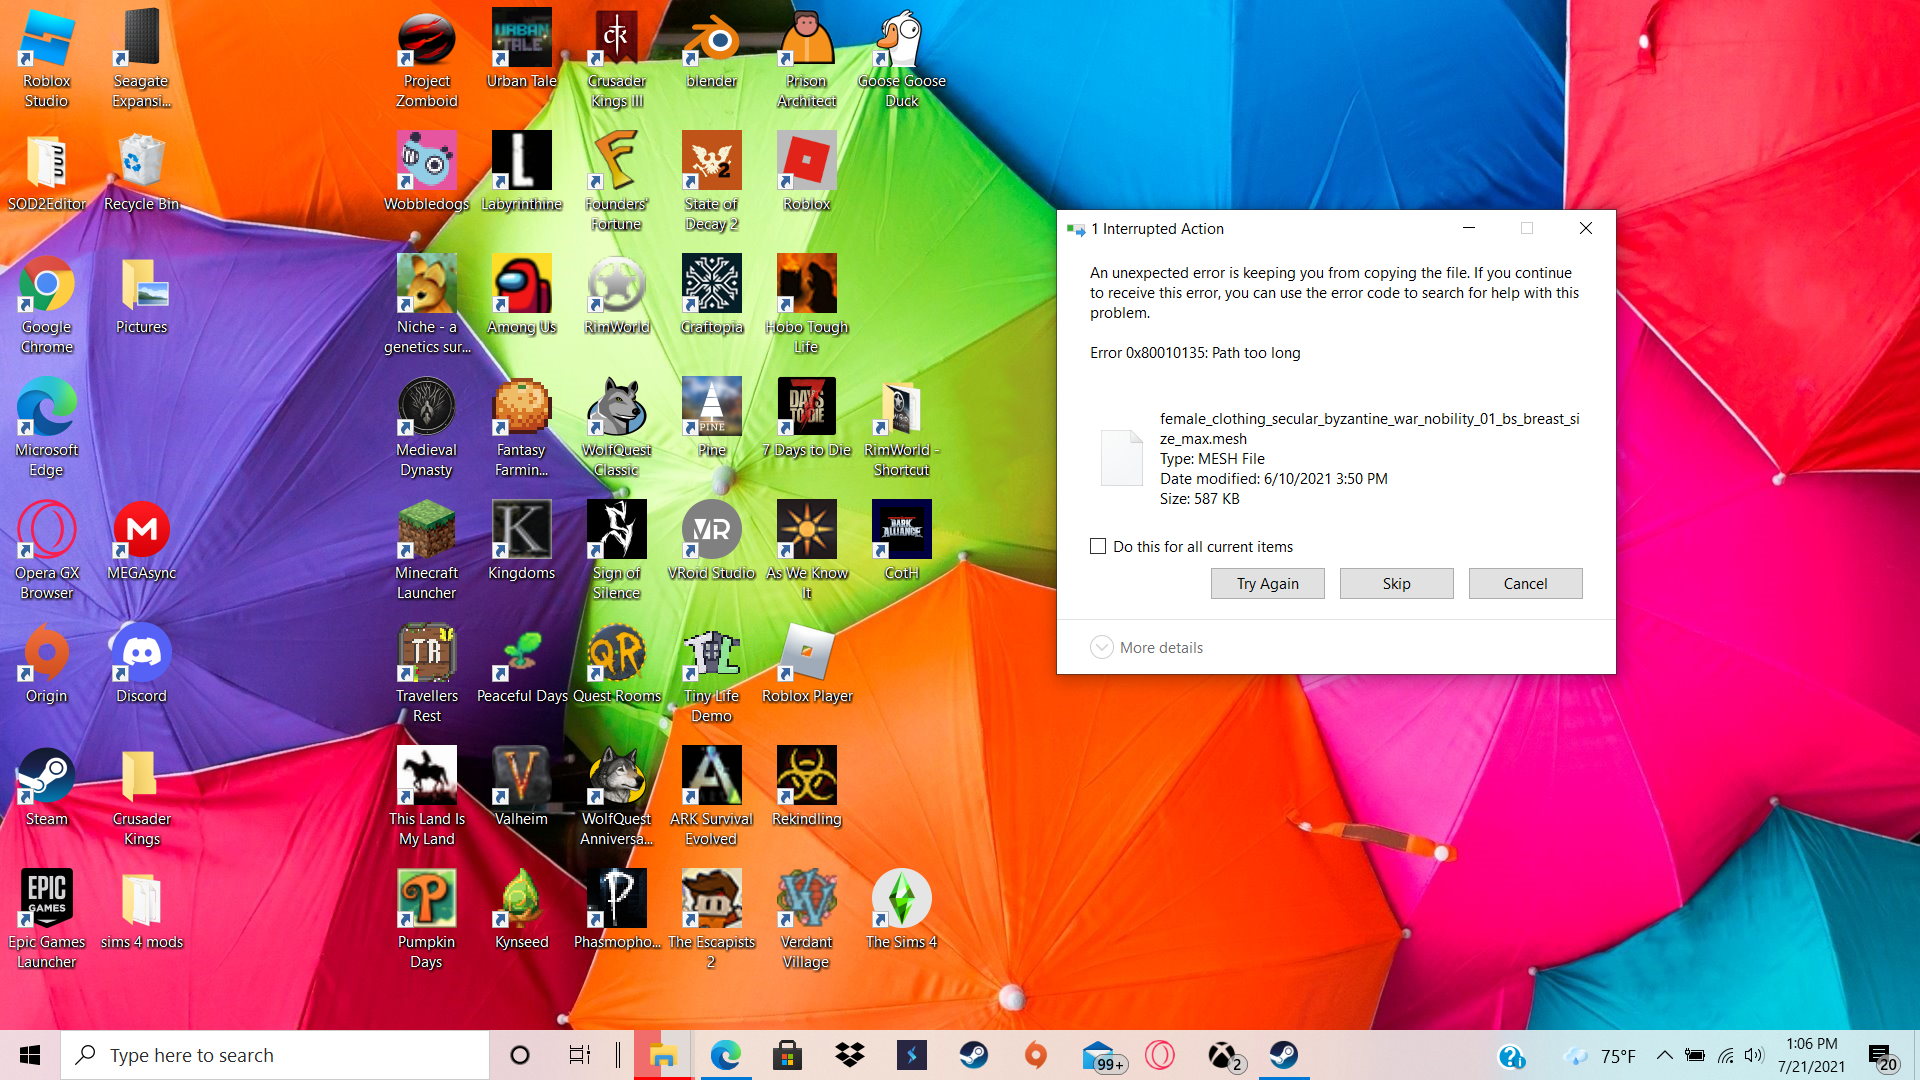Select the Steam desktop shortcut

46,787
